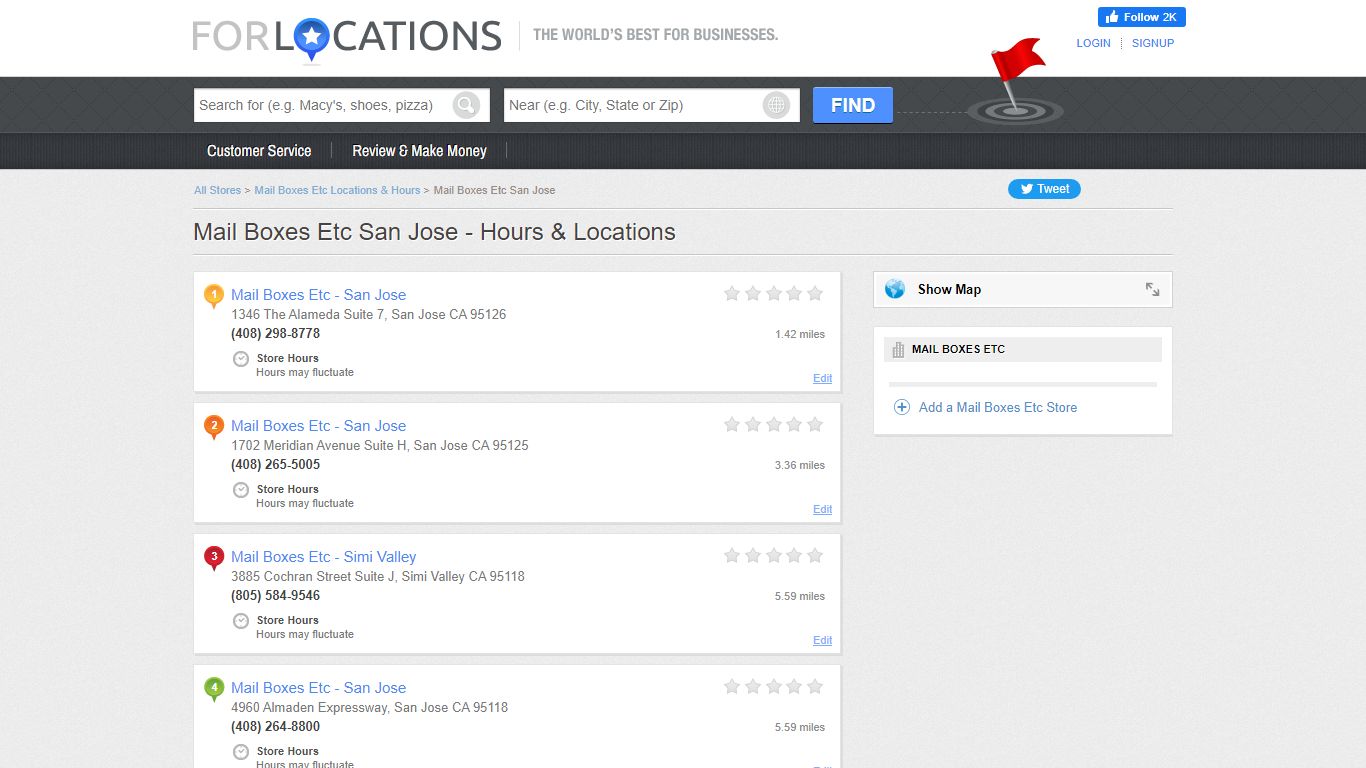Click the 3.36 miles distance text
1366x768 pixels.
pyautogui.click(x=800, y=465)
